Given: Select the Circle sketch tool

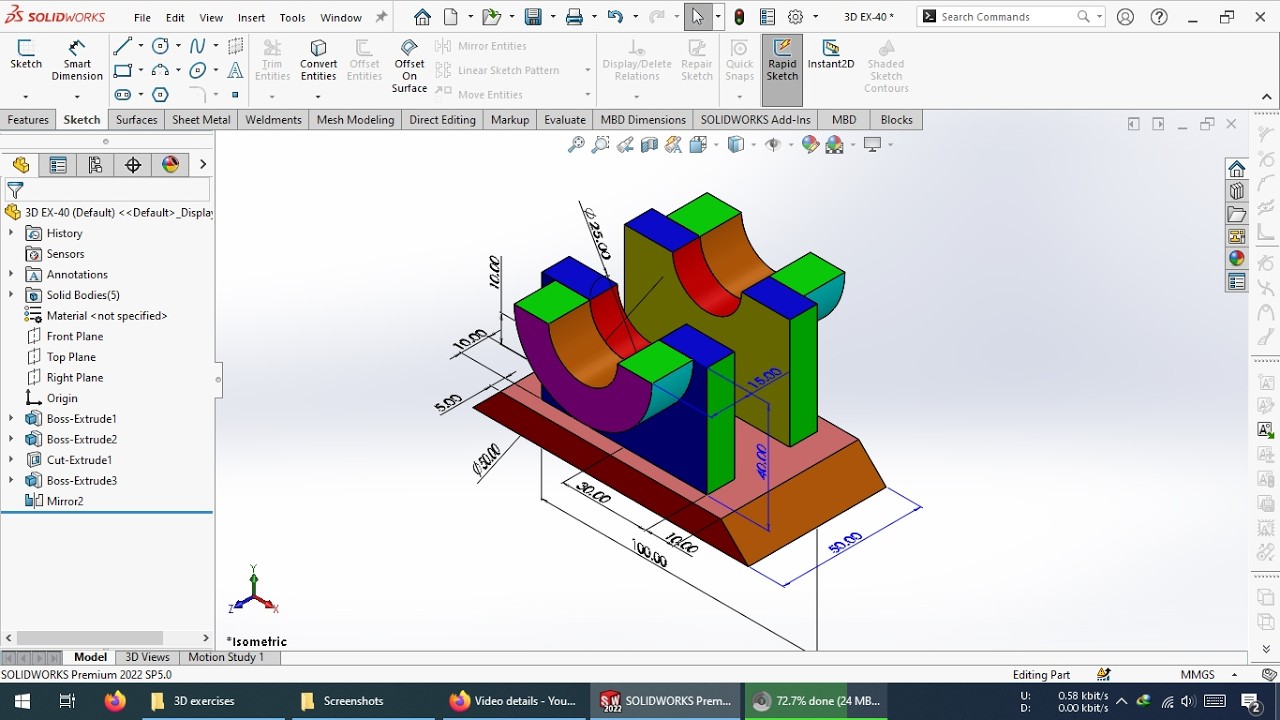Looking at the screenshot, I should (x=160, y=46).
